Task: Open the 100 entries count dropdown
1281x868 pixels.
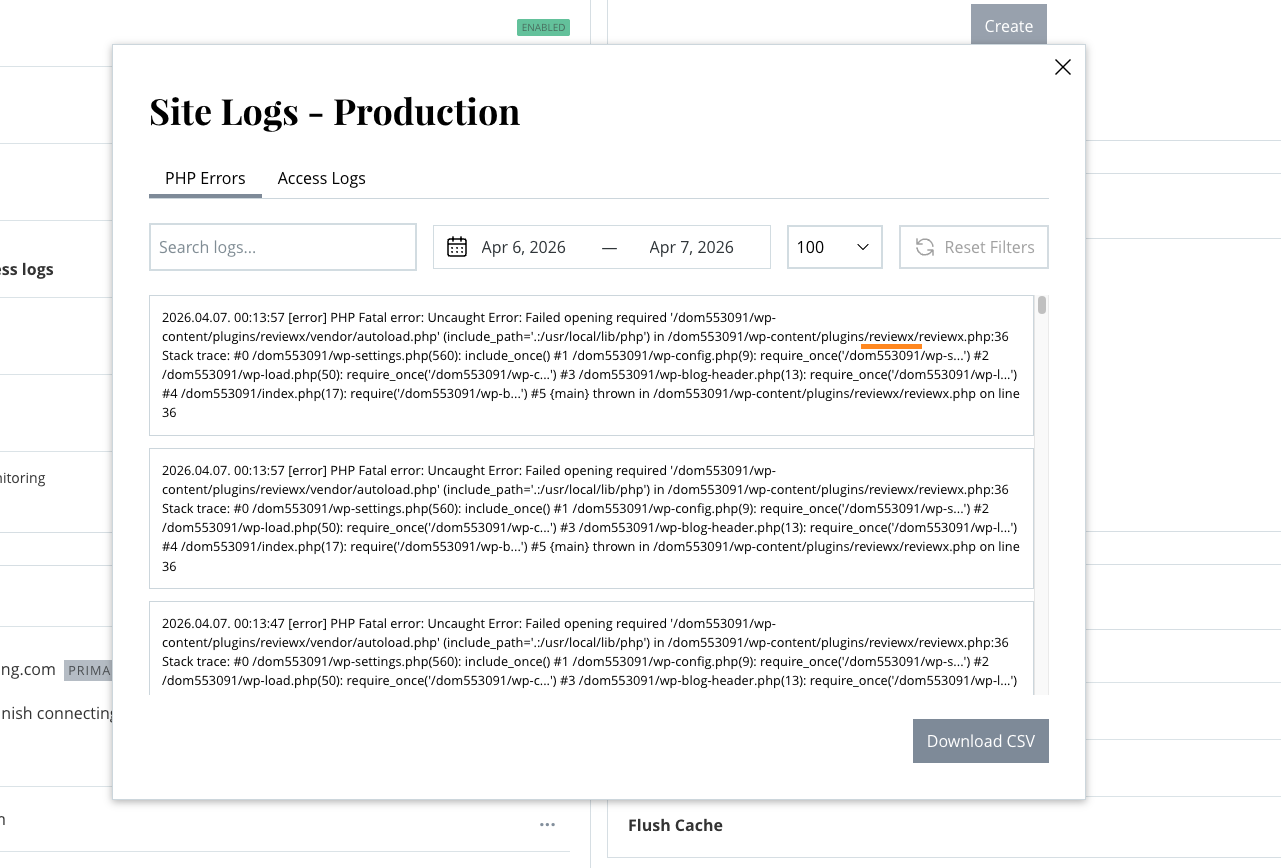Action: [835, 247]
